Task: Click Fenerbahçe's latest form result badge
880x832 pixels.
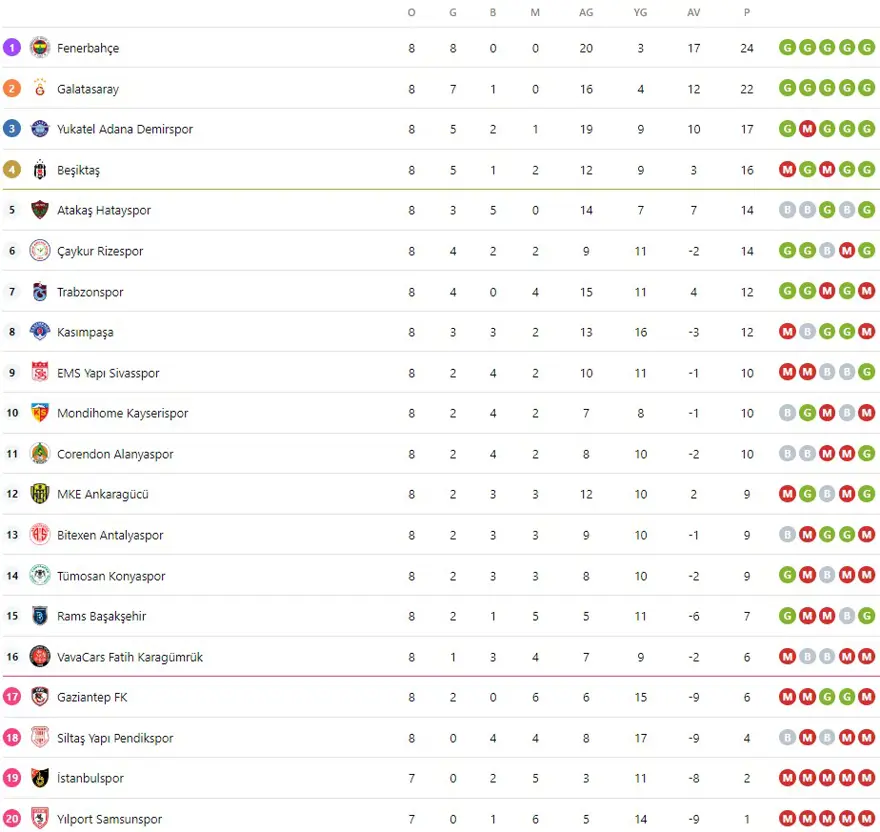Action: tap(866, 48)
